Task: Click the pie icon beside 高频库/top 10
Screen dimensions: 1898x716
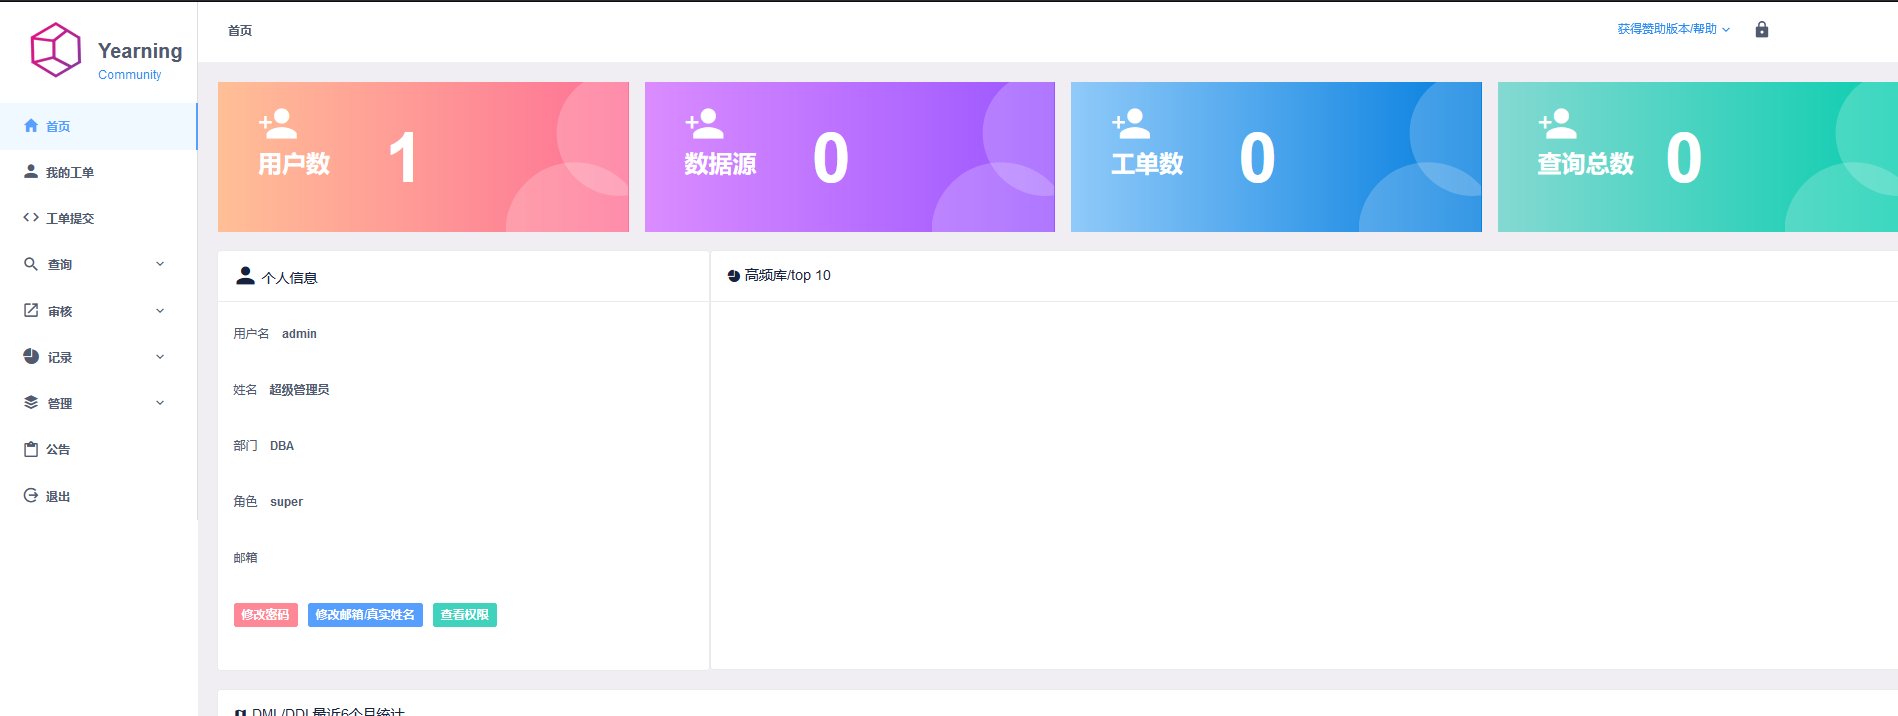Action: click(734, 276)
